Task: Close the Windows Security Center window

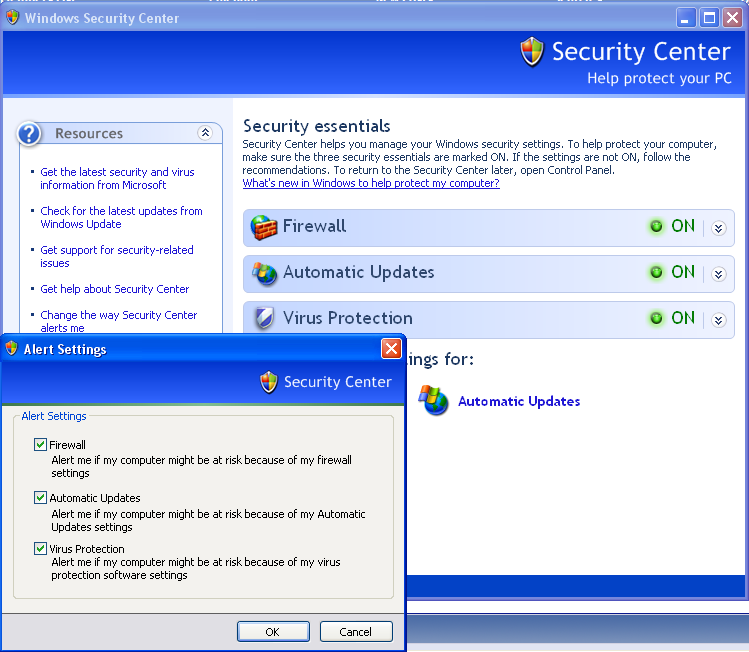Action: (732, 18)
